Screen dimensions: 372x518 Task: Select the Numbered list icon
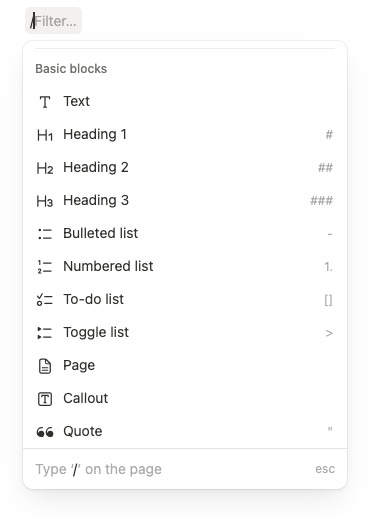click(x=45, y=267)
